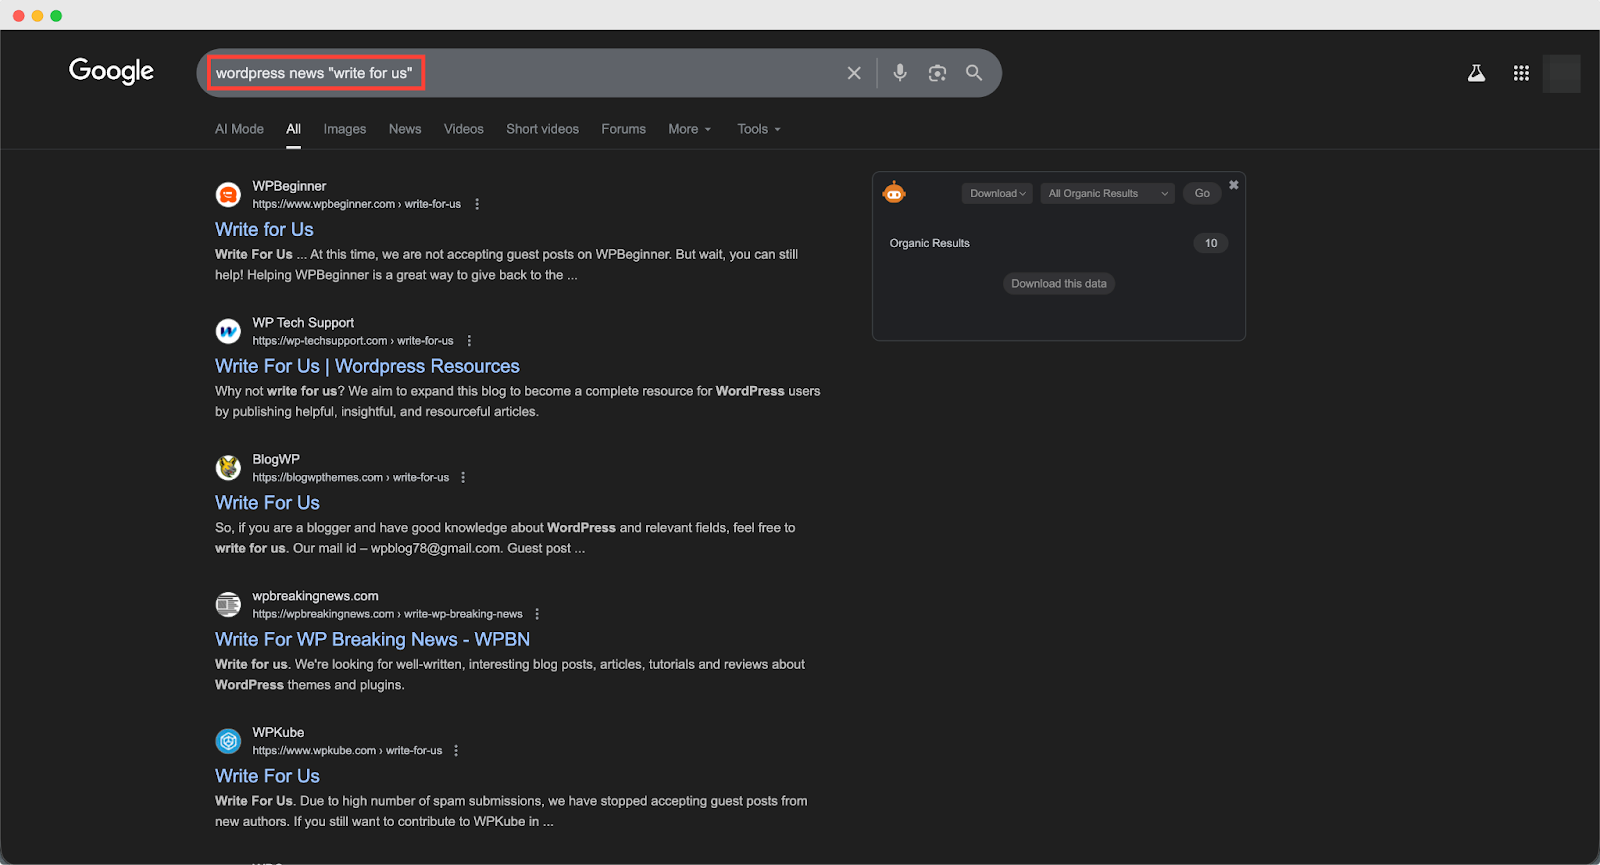Image resolution: width=1600 pixels, height=865 pixels.
Task: Open BlogWP Write For Us link
Action: pos(267,503)
